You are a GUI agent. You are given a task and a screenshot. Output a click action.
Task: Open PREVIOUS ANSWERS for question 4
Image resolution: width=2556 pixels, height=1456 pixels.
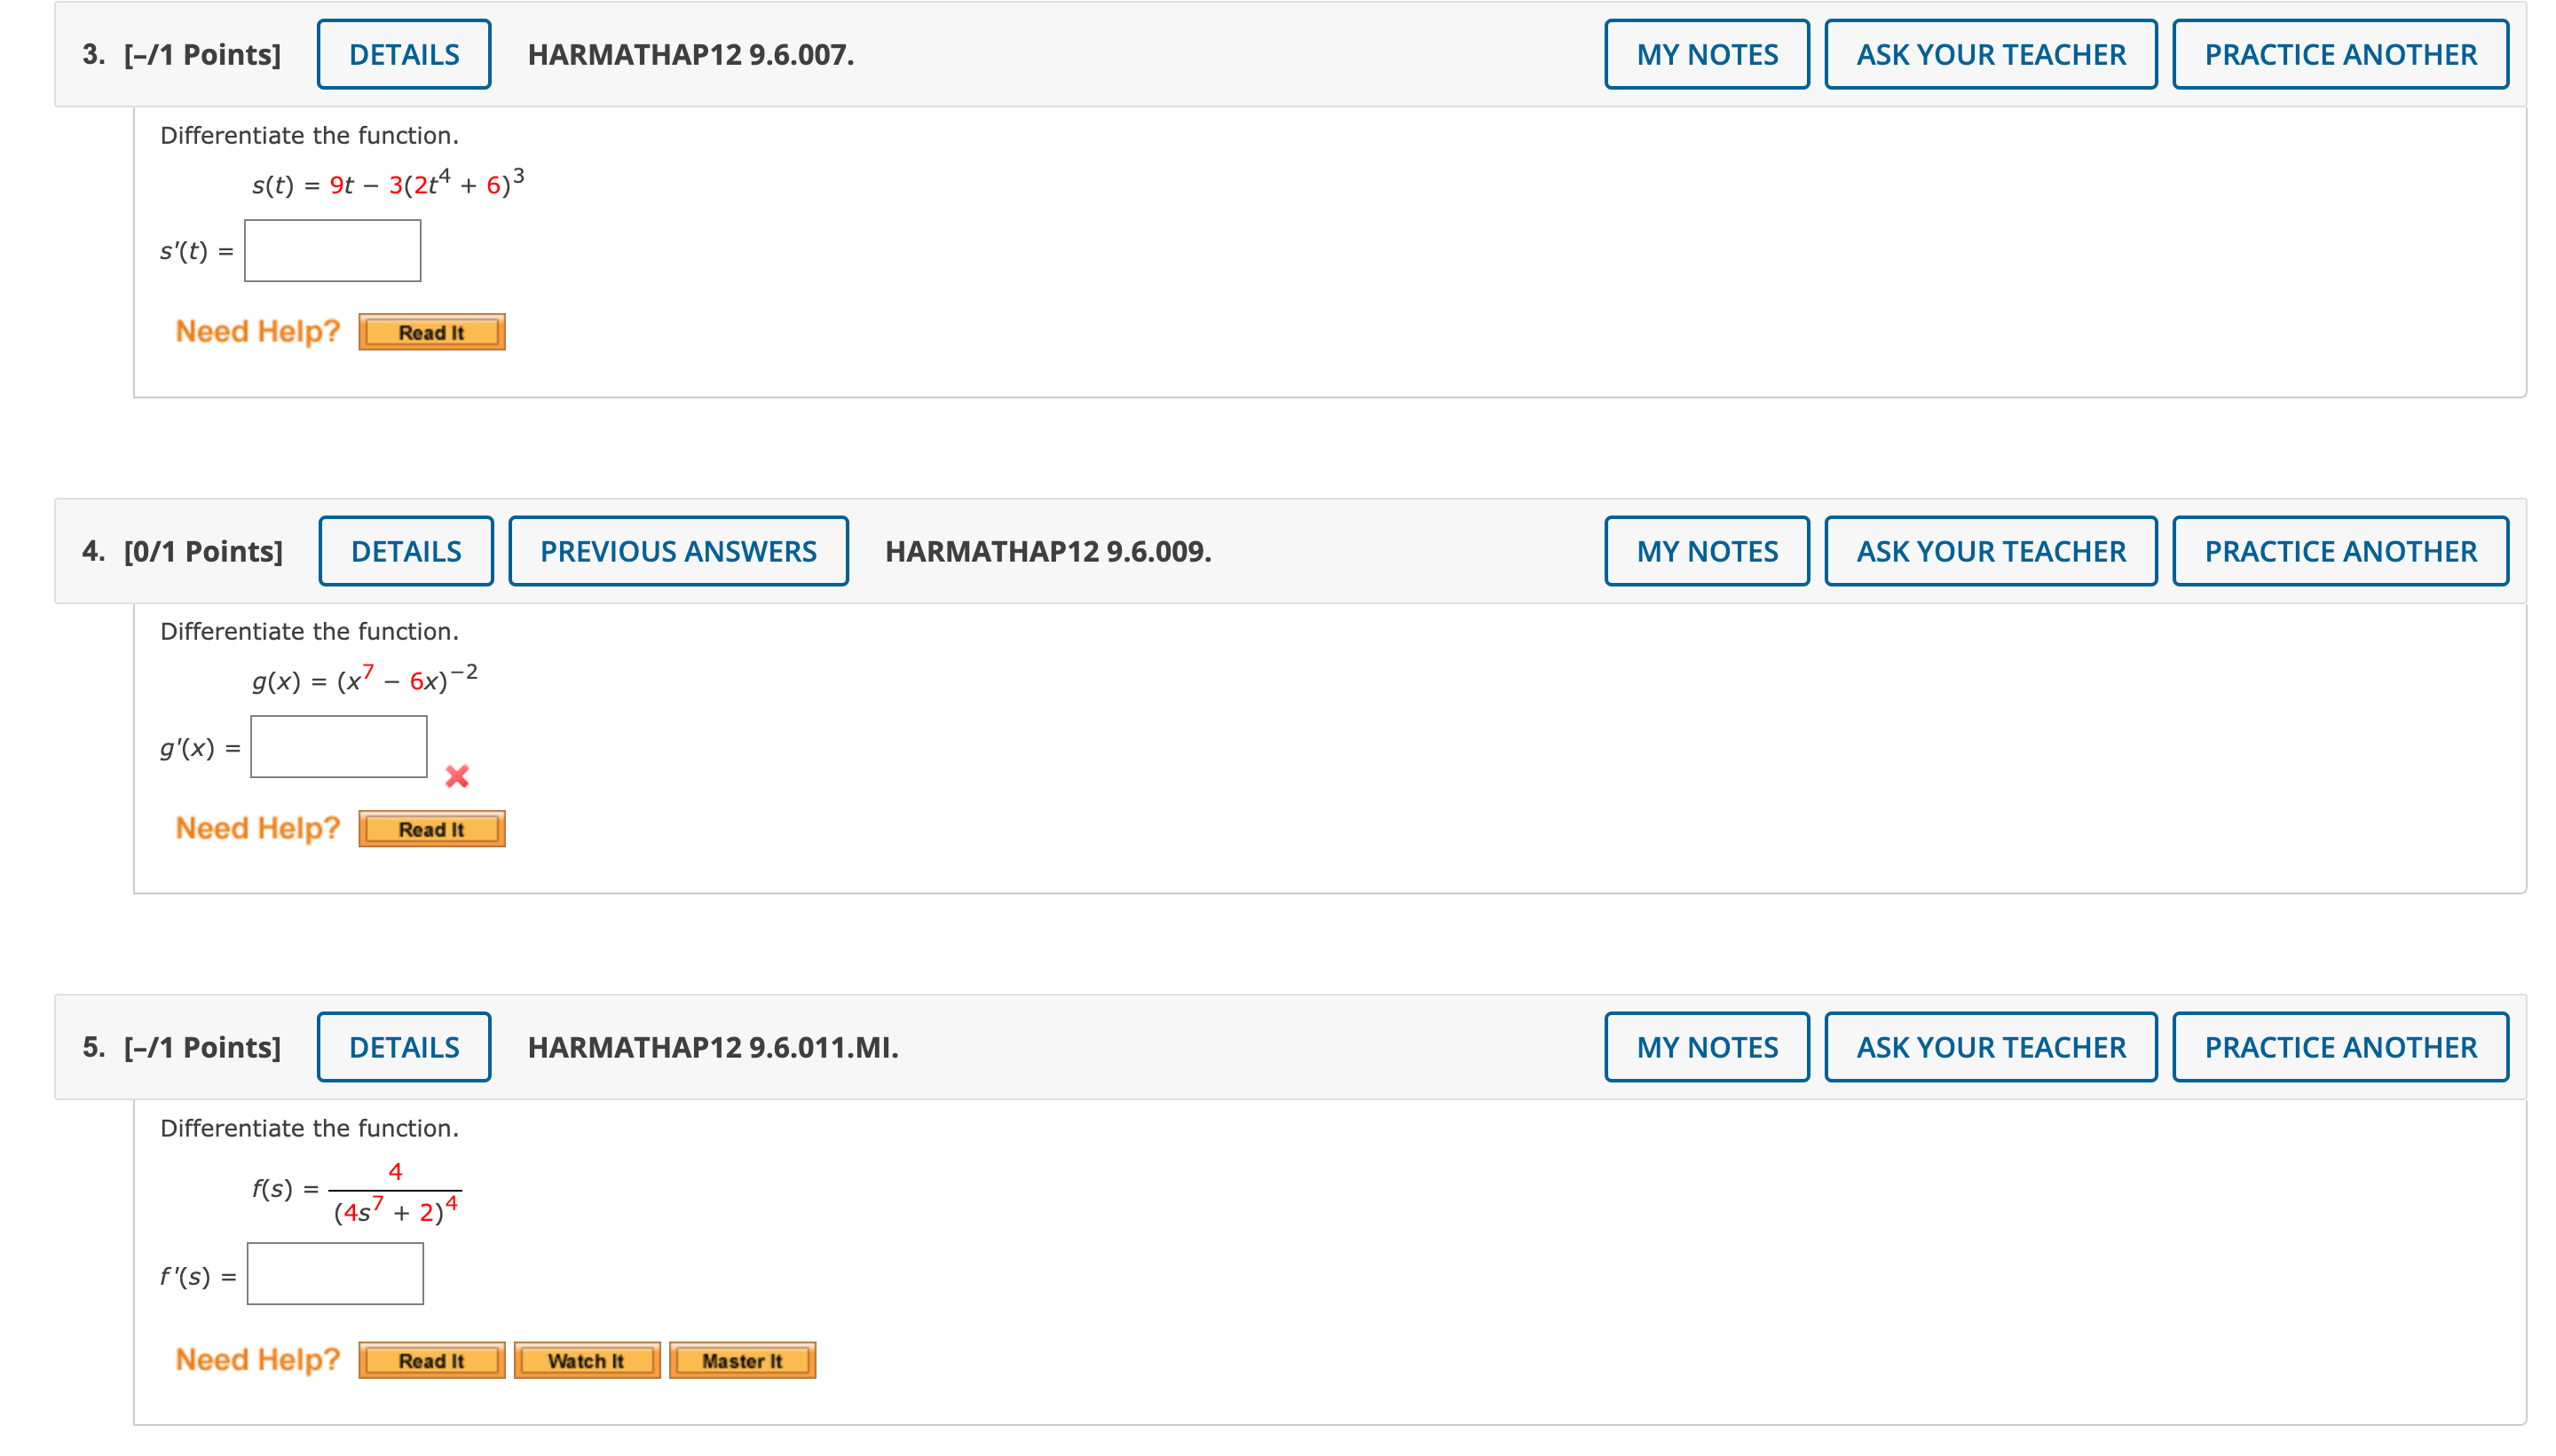click(x=678, y=551)
